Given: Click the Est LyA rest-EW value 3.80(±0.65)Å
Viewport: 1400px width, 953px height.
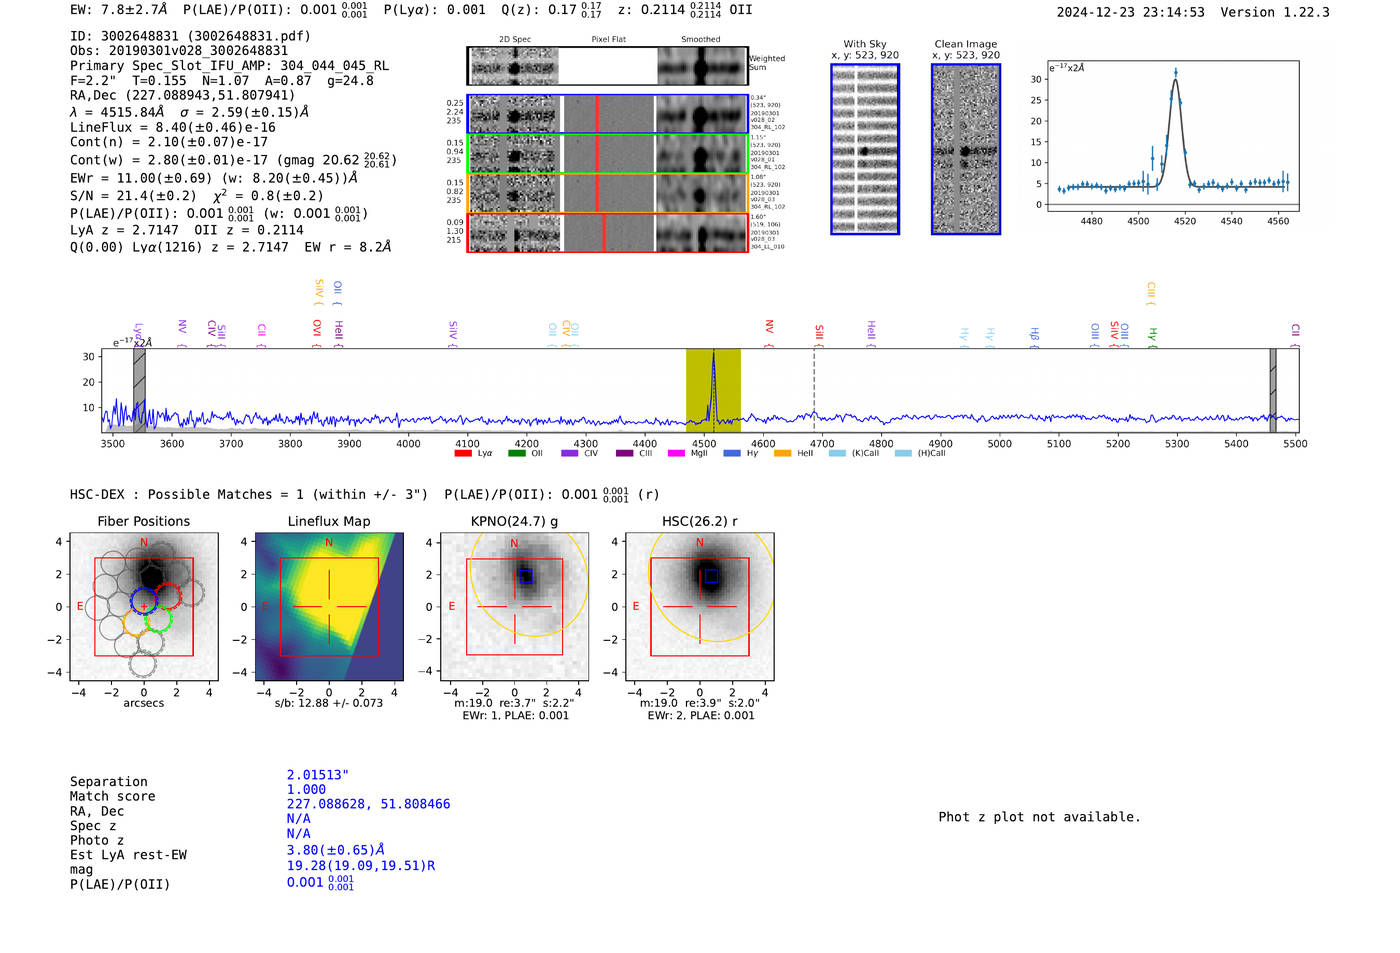Looking at the screenshot, I should [336, 850].
